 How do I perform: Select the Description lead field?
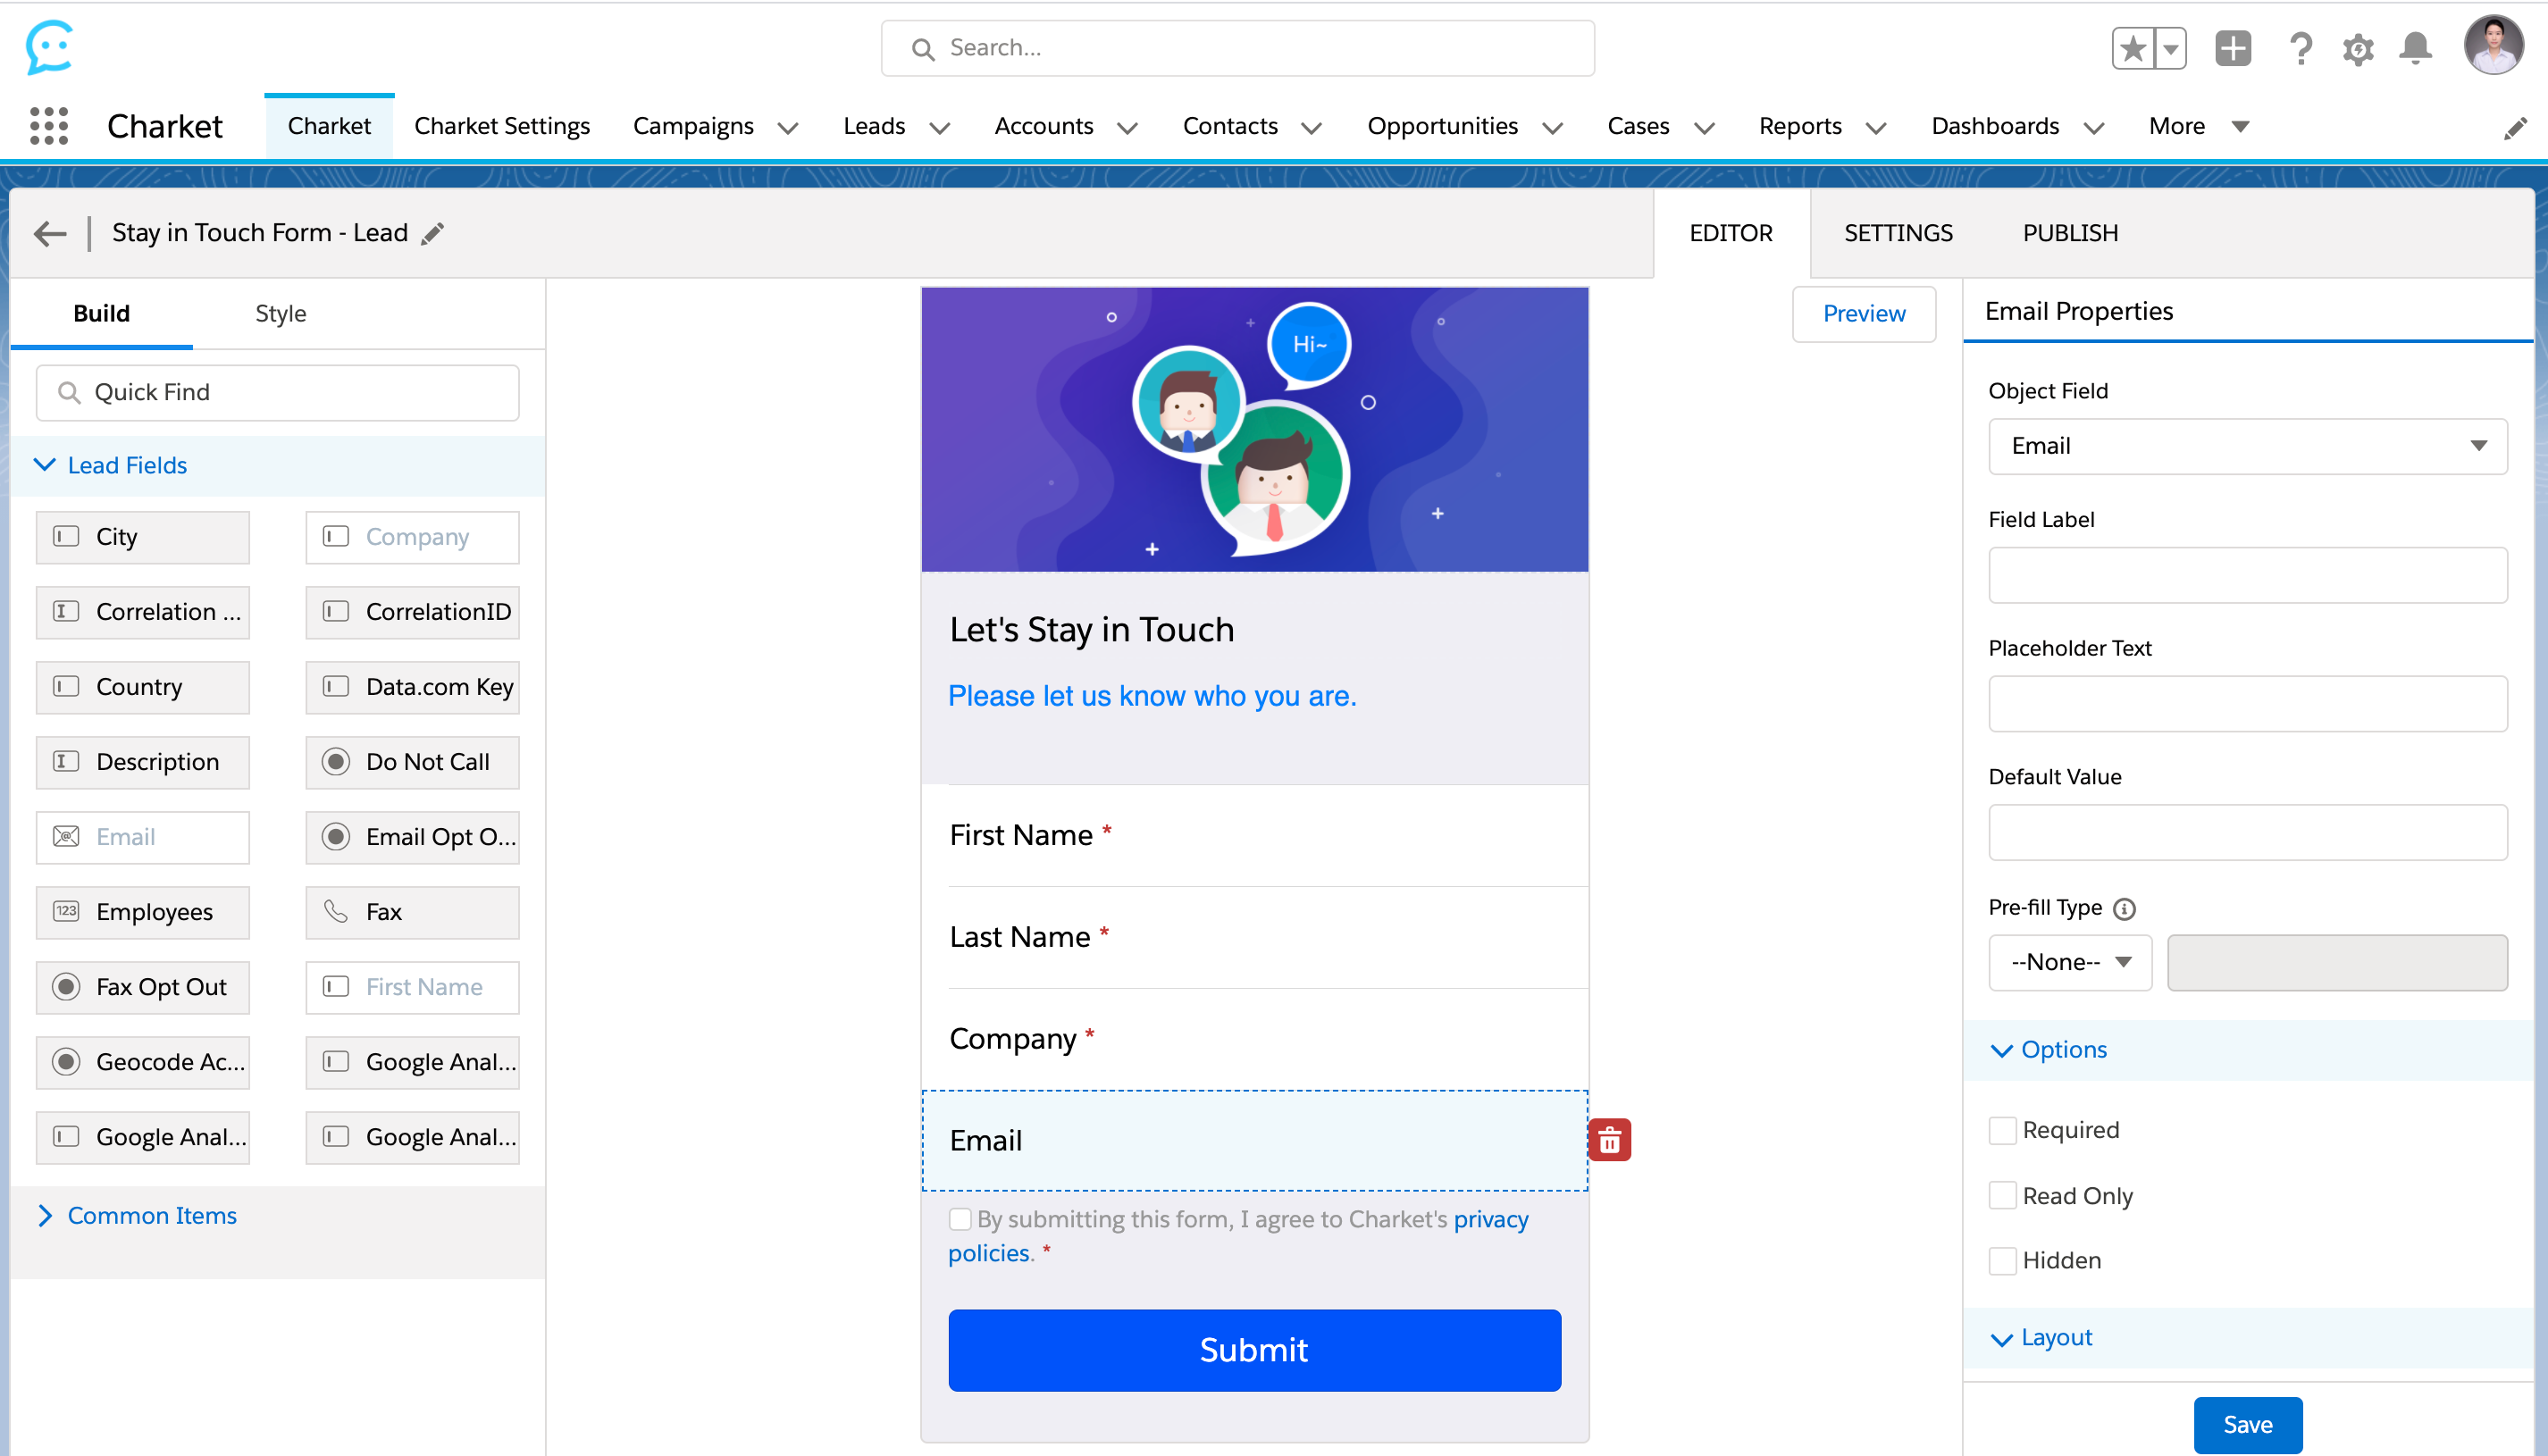coord(142,762)
